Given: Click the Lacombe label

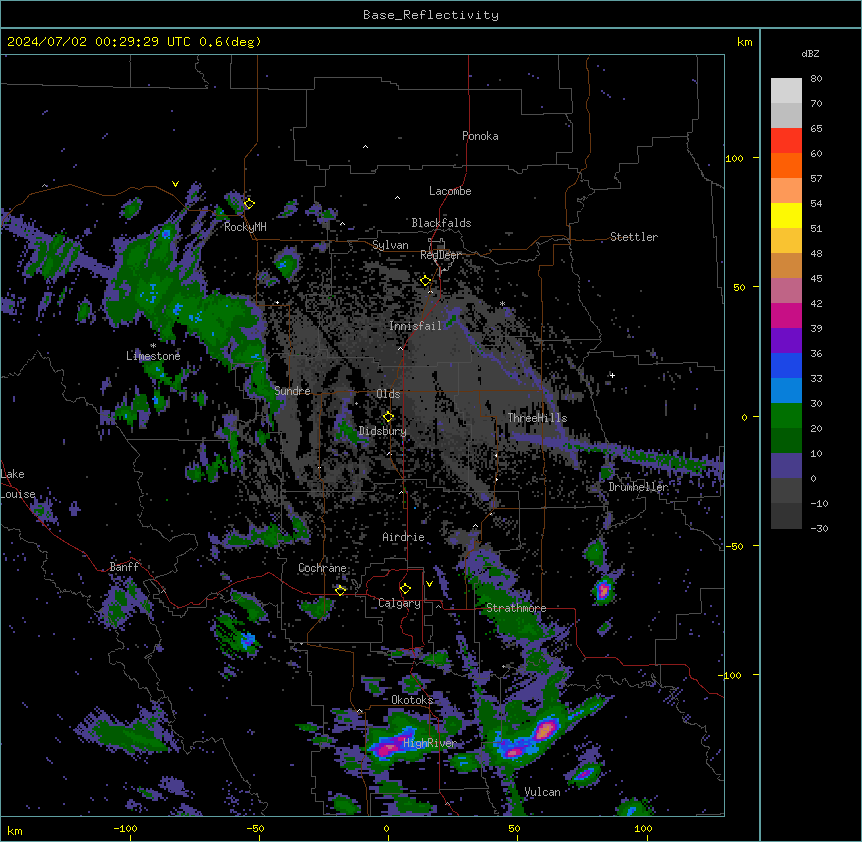Looking at the screenshot, I should (x=450, y=191).
